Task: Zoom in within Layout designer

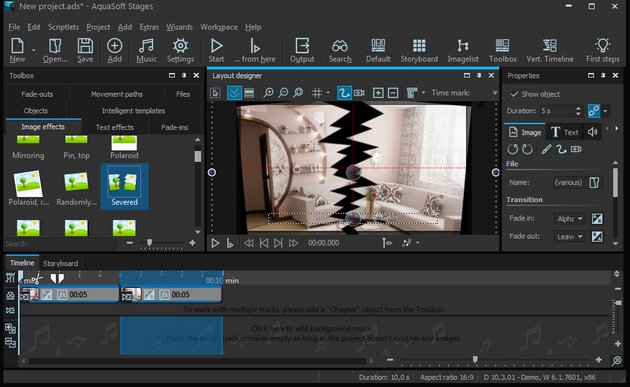Action: 268,93
